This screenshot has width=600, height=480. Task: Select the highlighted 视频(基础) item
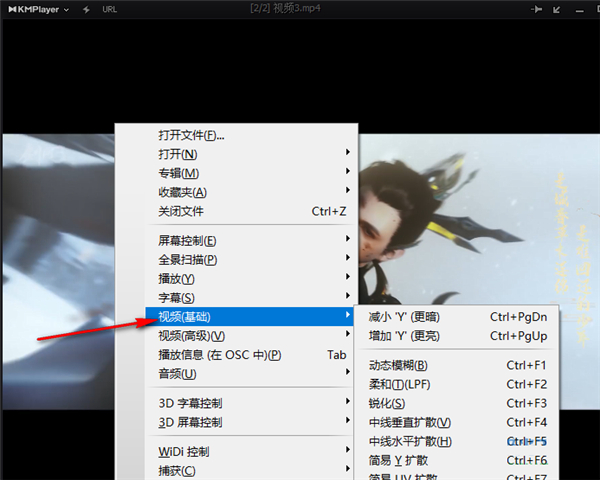[x=249, y=317]
